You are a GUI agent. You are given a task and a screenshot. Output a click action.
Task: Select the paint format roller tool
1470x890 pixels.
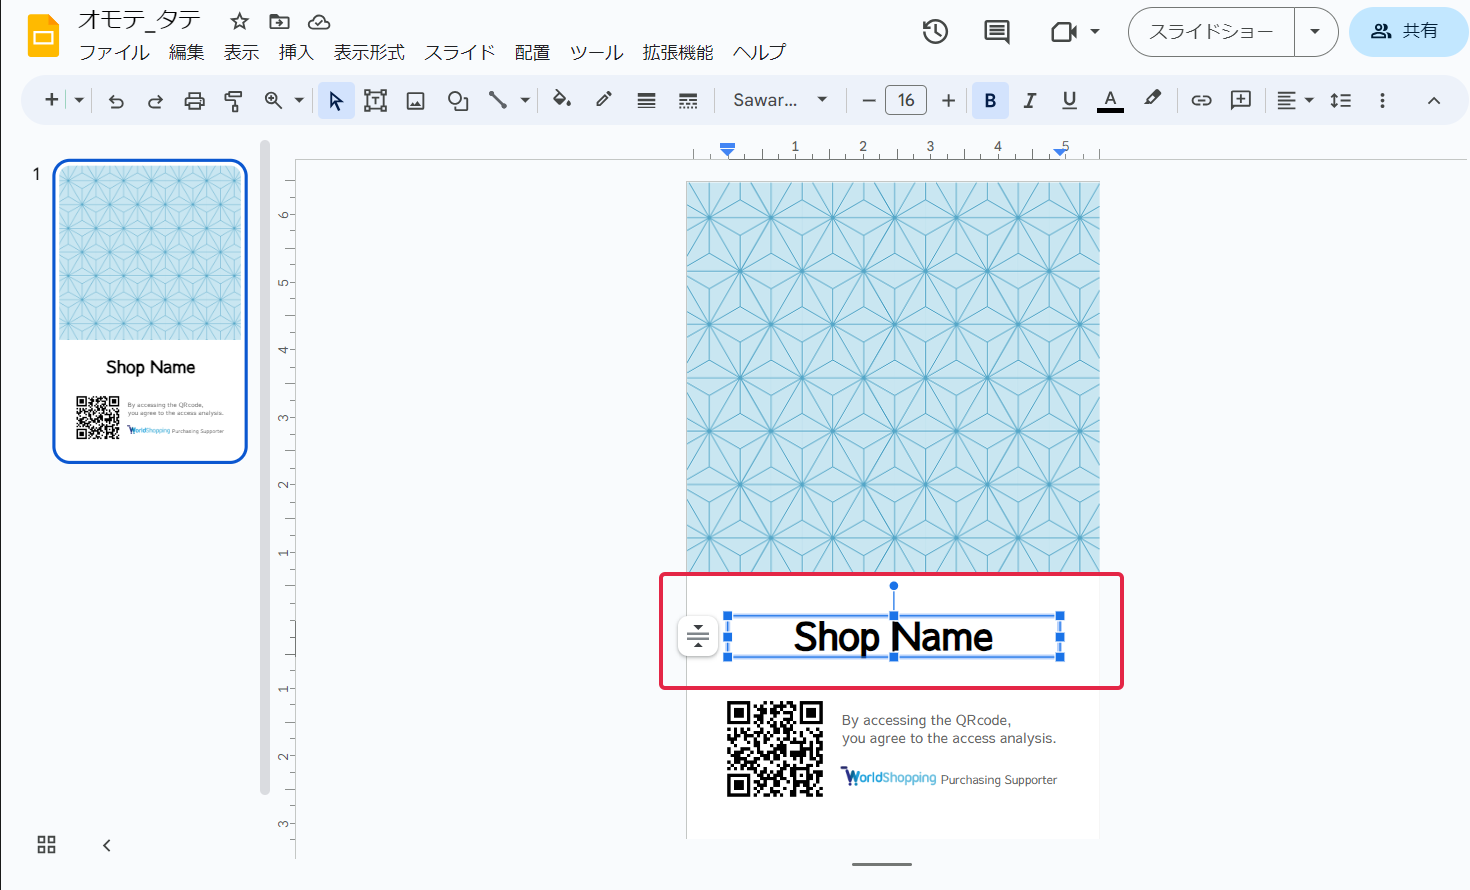233,101
